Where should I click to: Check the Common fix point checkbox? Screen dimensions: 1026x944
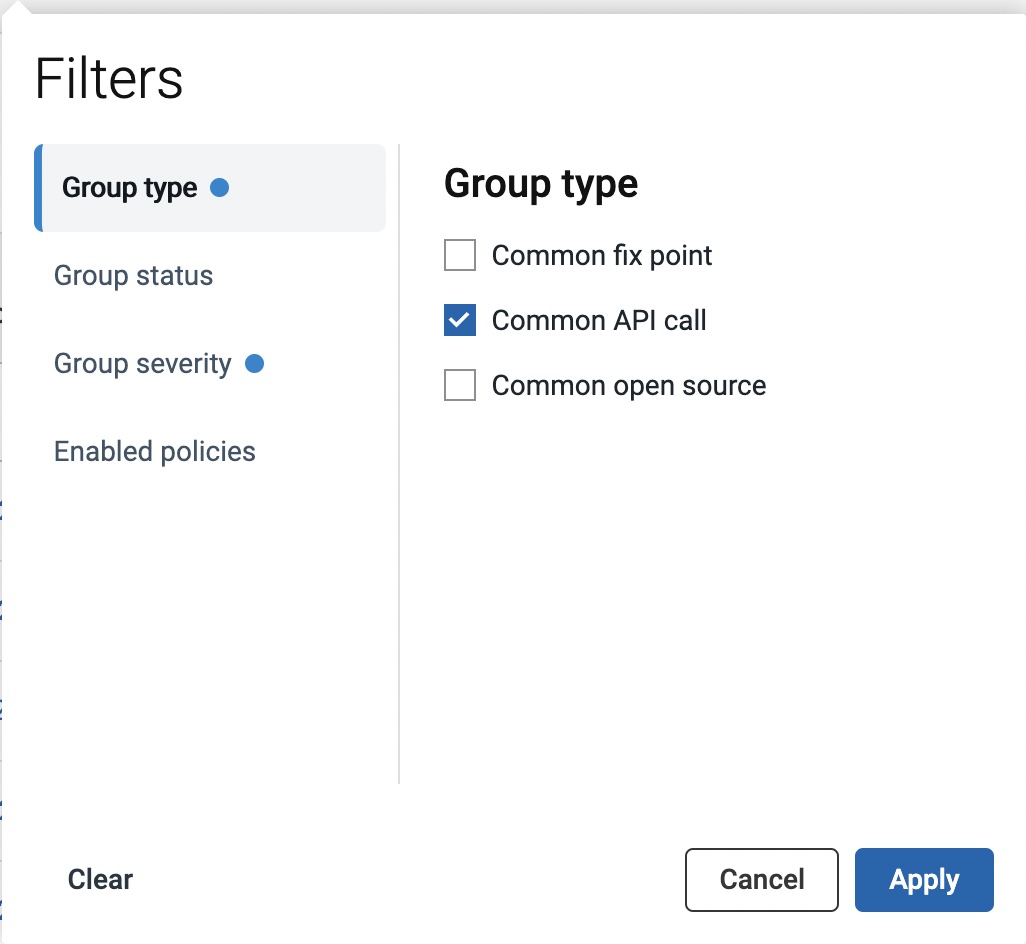(x=460, y=256)
